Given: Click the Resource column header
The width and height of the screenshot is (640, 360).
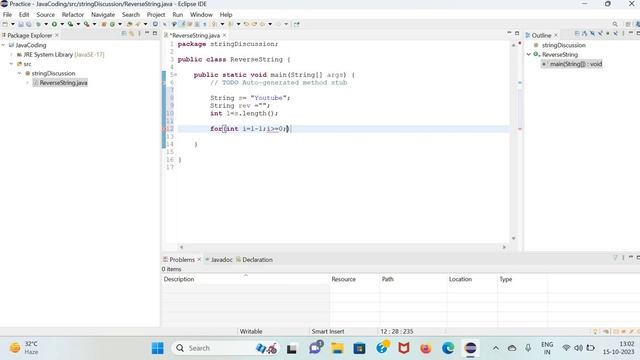Looking at the screenshot, I should point(354,279).
